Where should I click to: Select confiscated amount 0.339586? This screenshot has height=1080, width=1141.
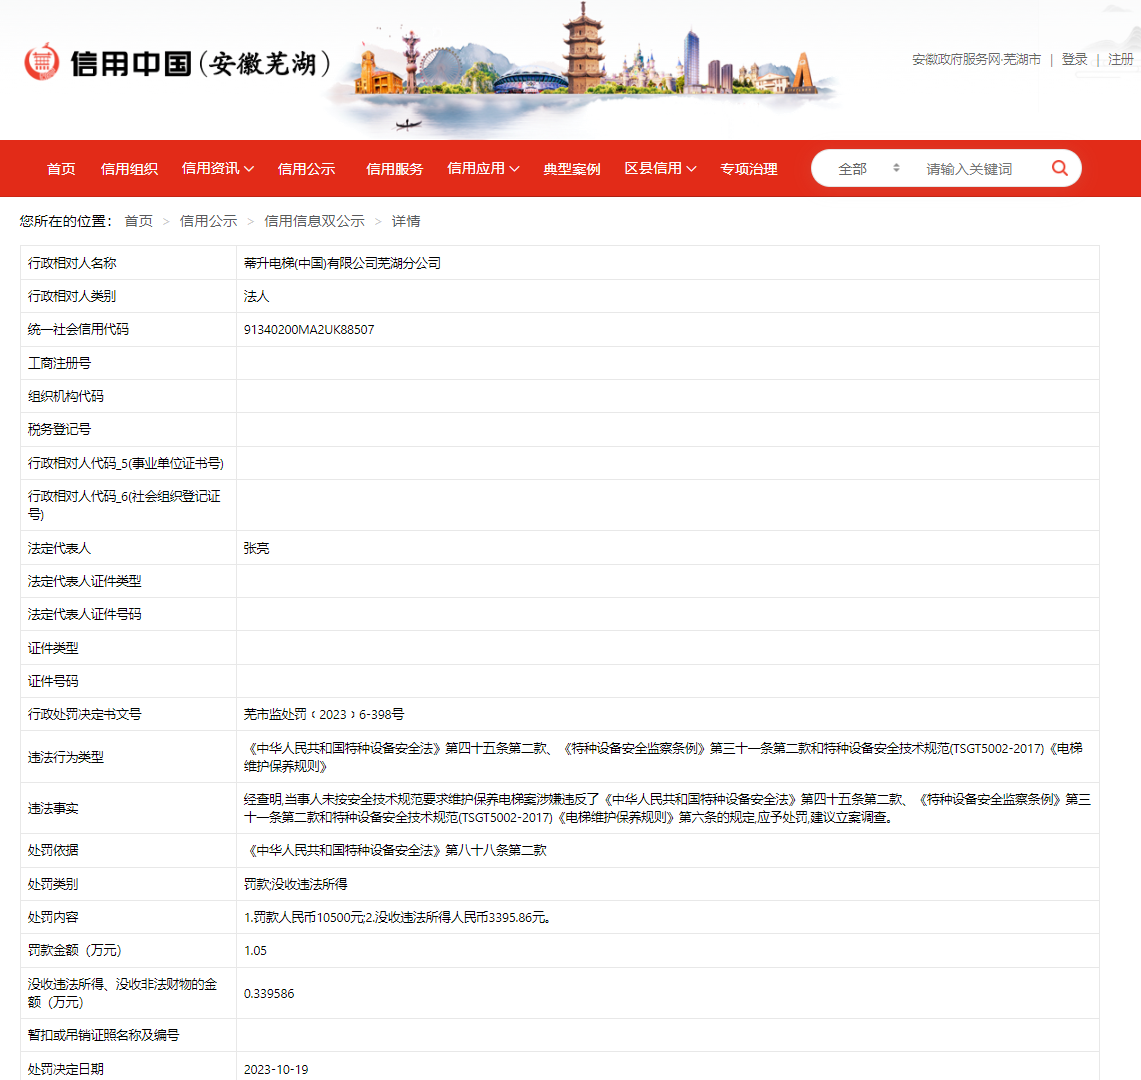[269, 993]
